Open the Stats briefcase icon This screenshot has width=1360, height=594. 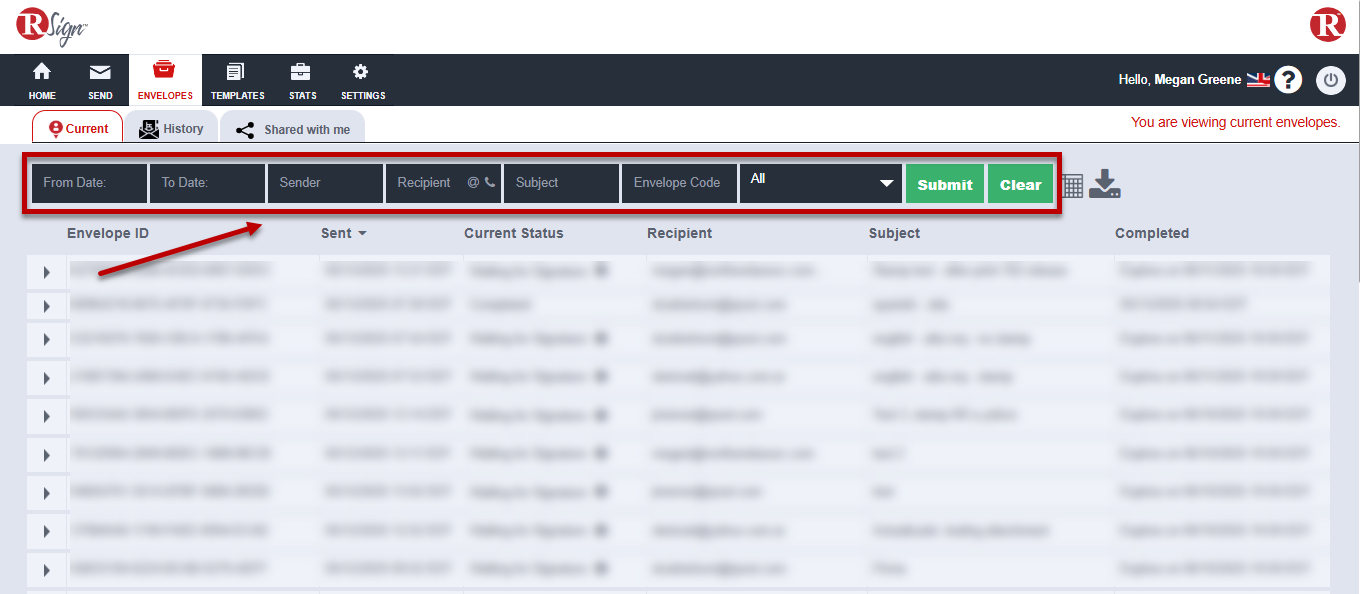click(x=301, y=72)
